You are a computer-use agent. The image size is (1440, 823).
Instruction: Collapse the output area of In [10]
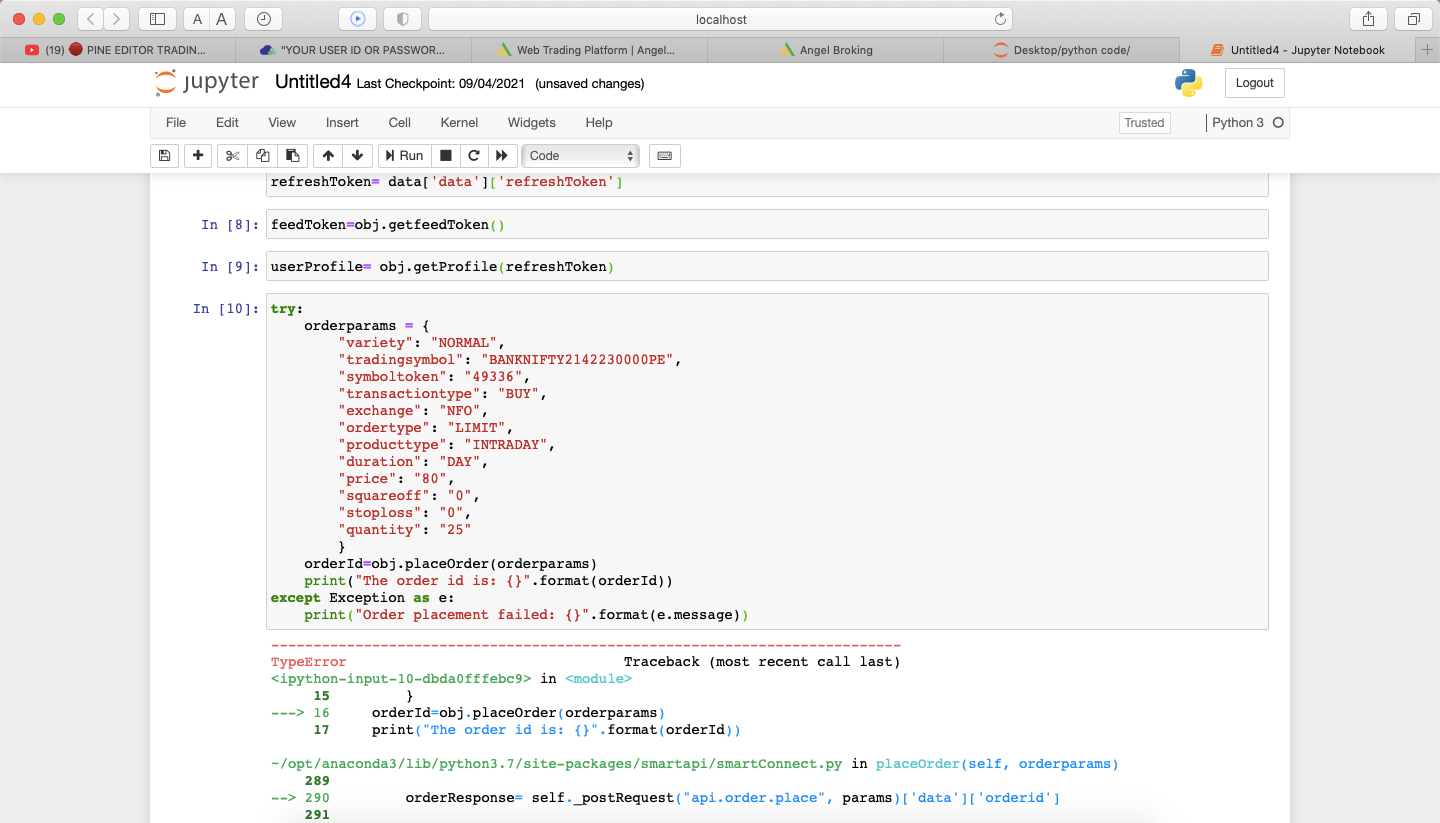click(x=207, y=730)
